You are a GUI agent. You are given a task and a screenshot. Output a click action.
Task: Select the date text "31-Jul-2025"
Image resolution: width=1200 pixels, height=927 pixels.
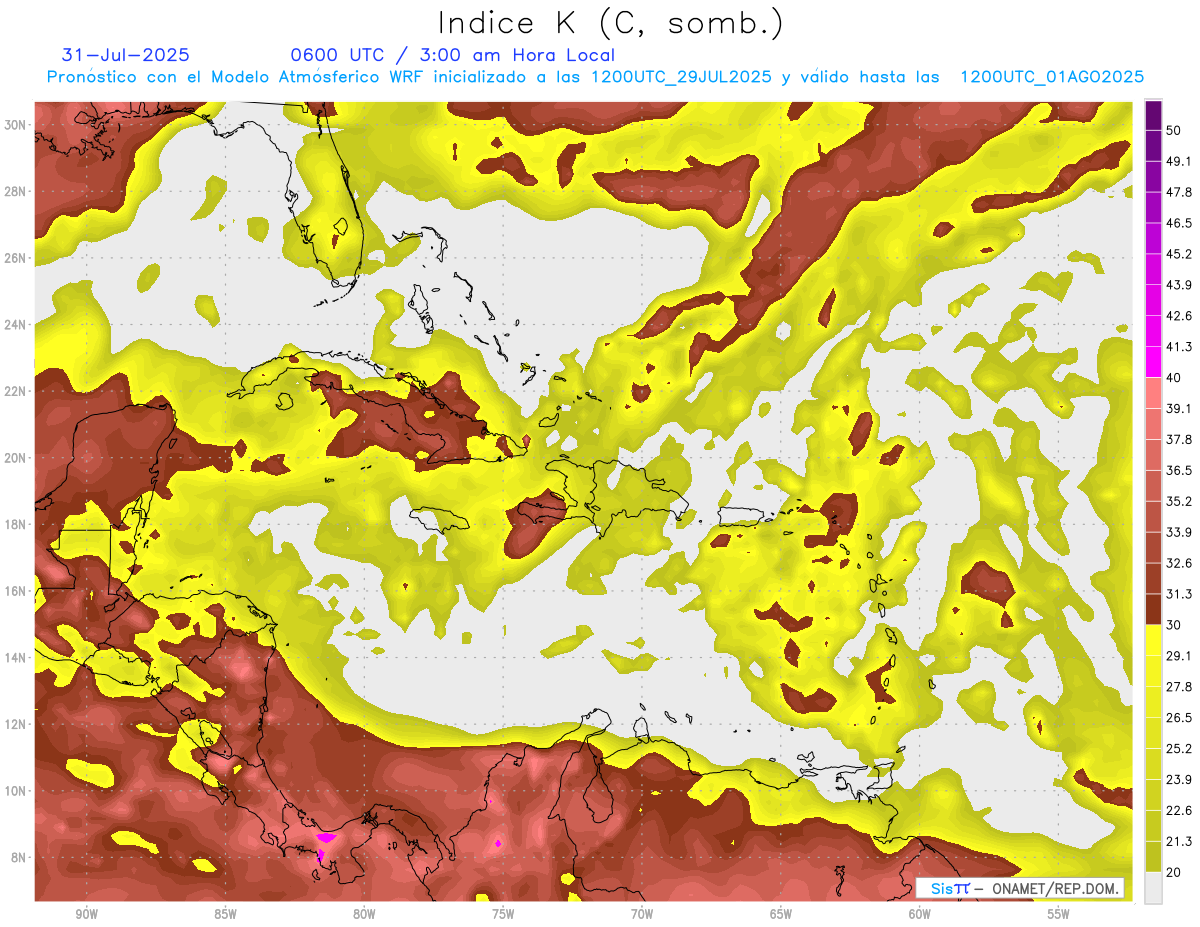pos(126,55)
